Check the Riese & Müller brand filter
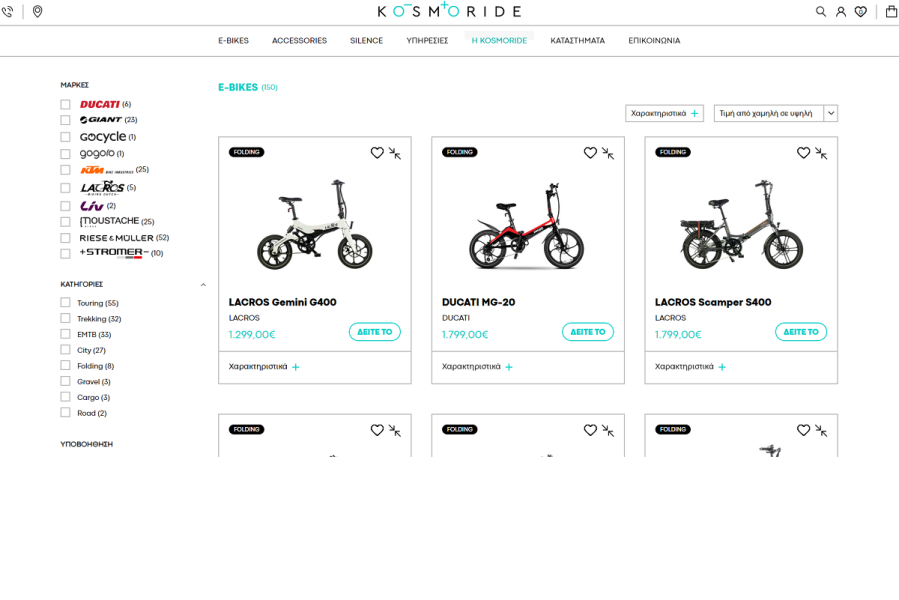Image resolution: width=899 pixels, height=600 pixels. (65, 238)
